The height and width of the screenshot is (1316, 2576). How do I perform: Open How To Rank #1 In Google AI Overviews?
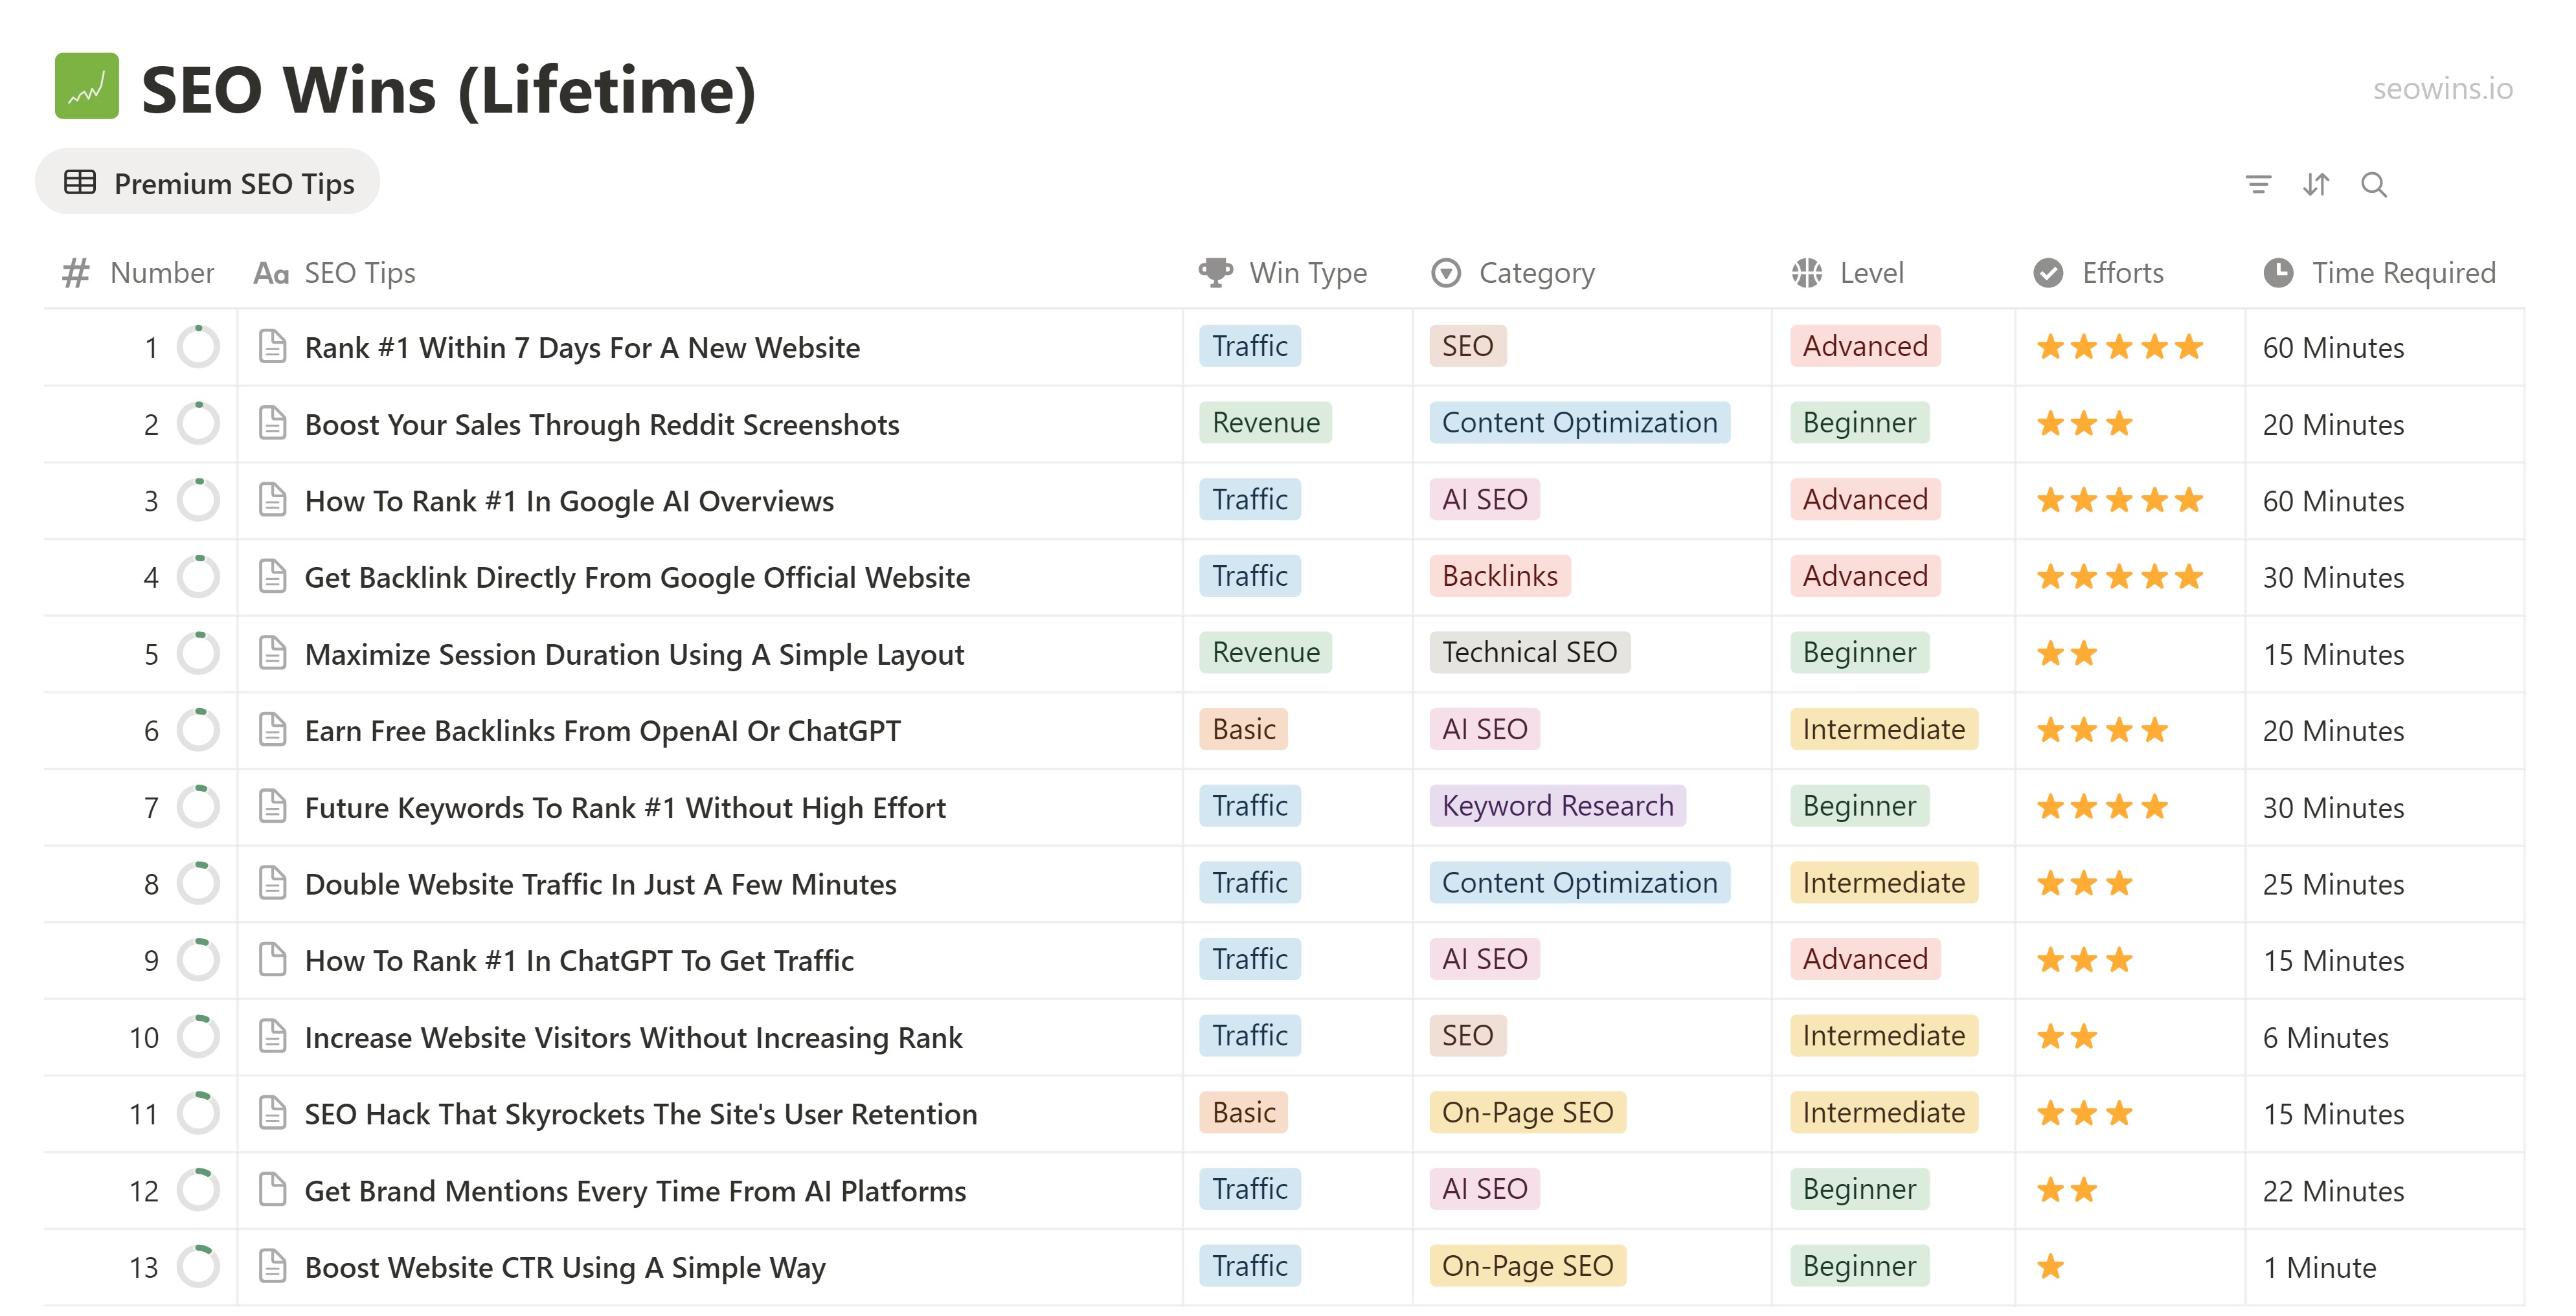(x=568, y=501)
